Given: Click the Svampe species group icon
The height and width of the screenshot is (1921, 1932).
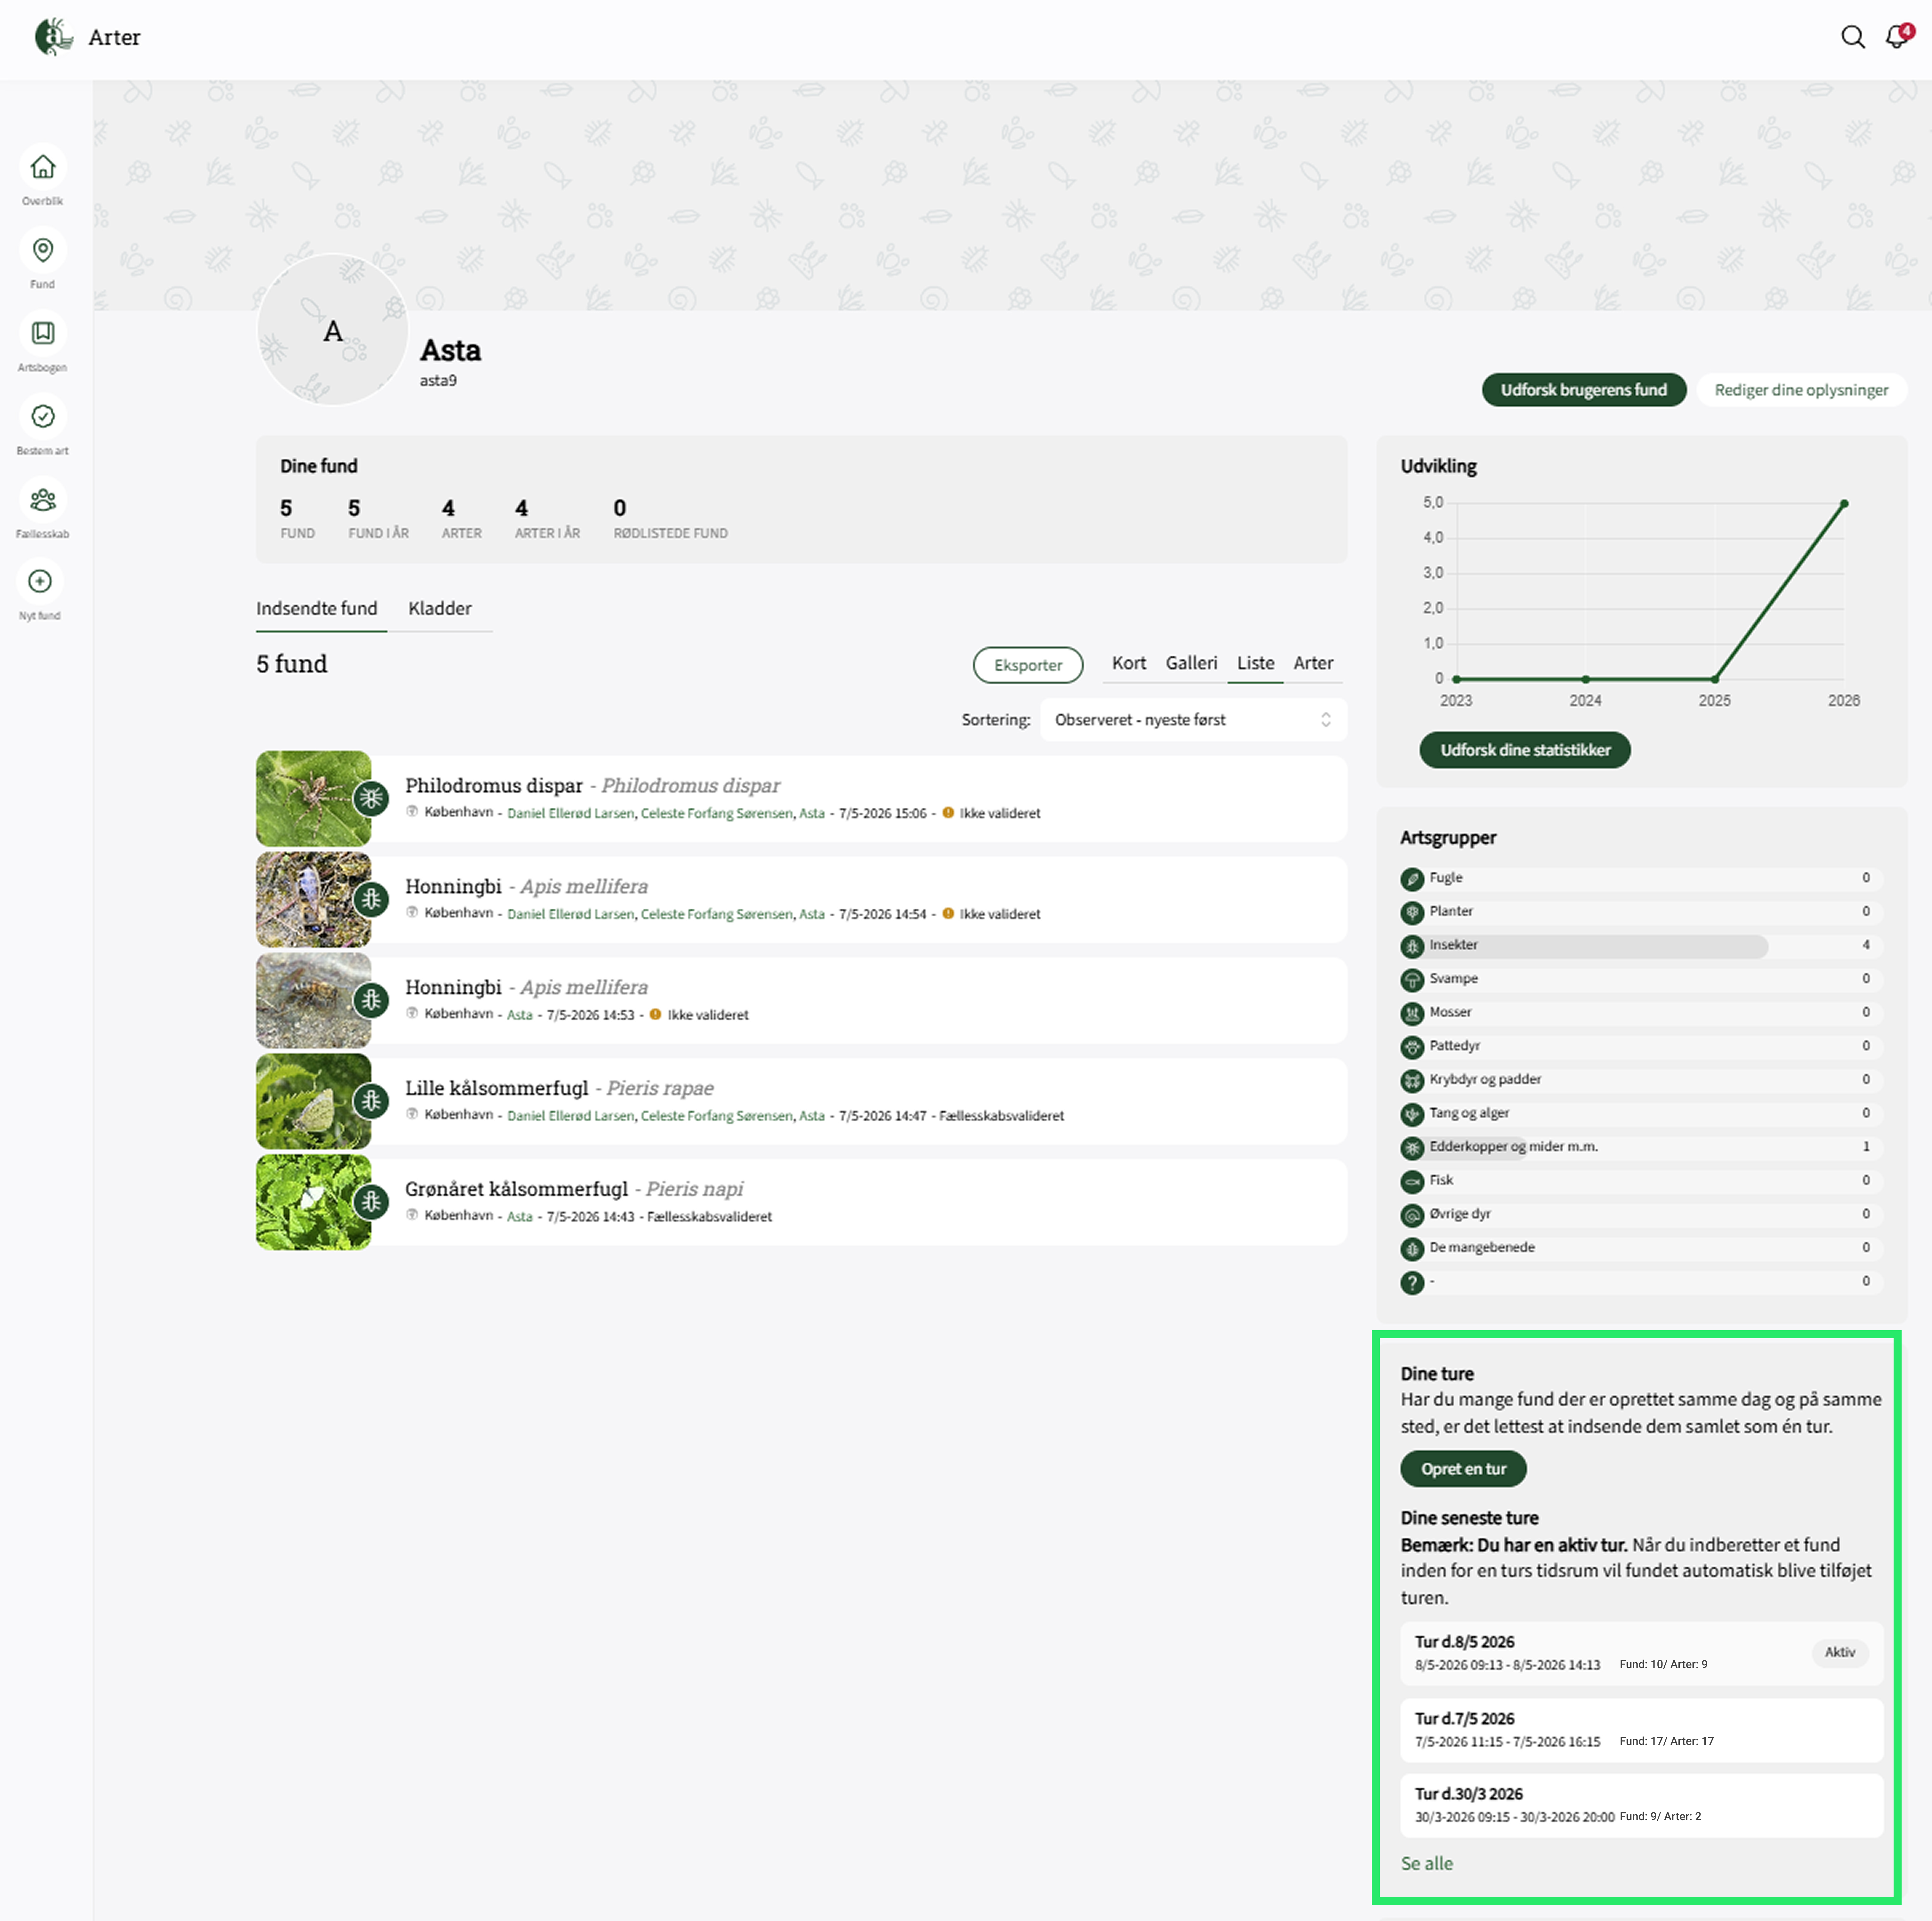Looking at the screenshot, I should point(1412,980).
